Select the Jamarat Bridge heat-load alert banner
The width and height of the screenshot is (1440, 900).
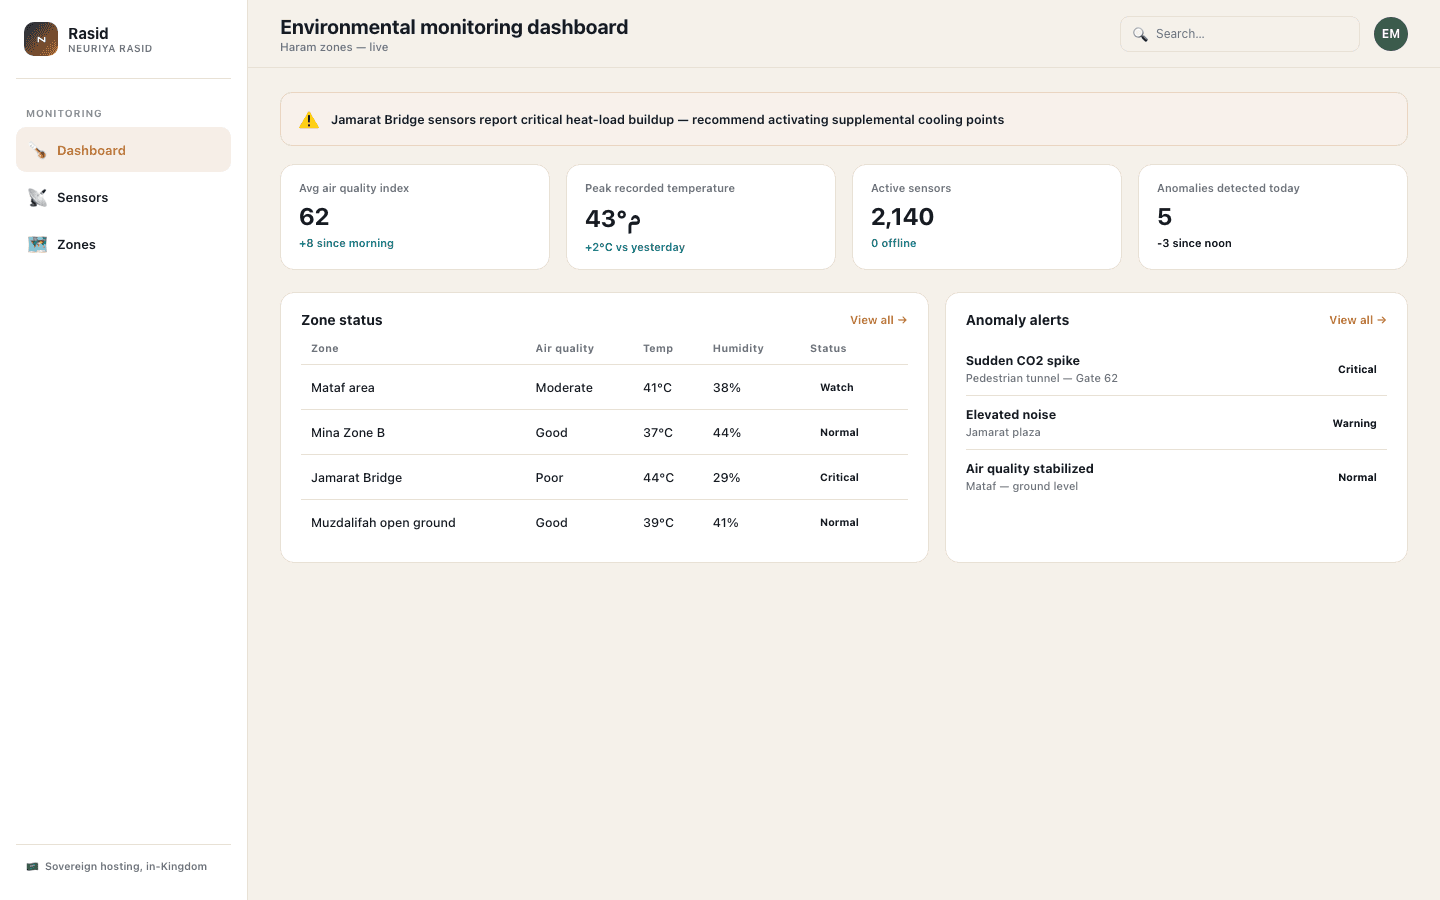844,119
